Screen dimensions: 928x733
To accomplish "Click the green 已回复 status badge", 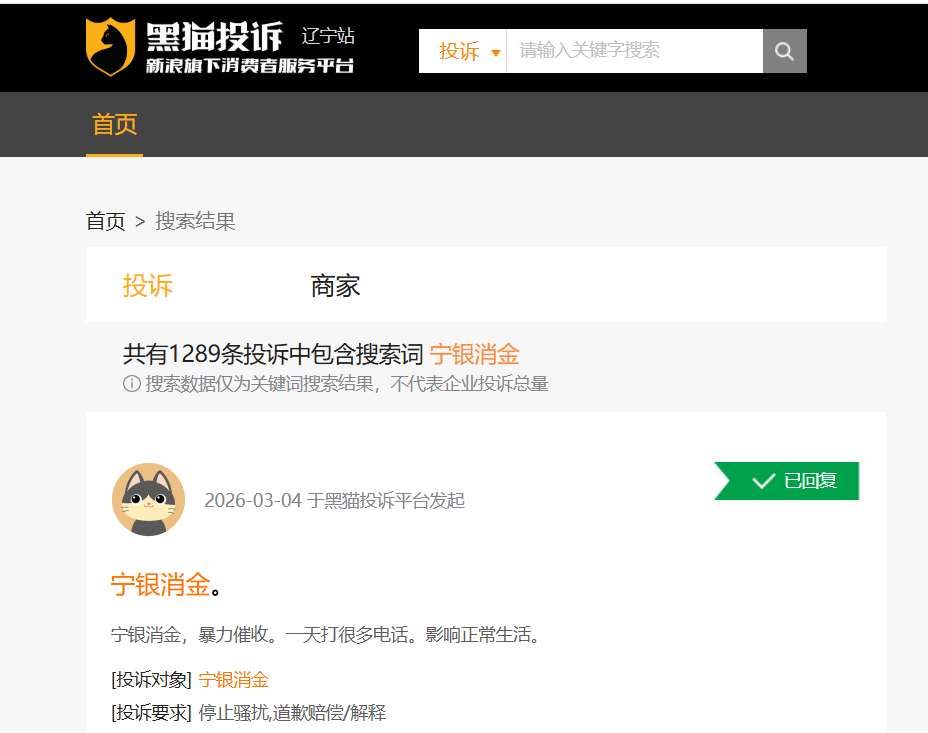I will [787, 481].
